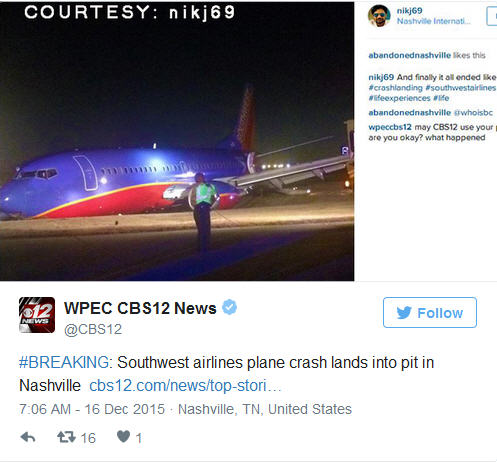Like the tweet with the heart icon
Viewport: 497px width, 463px height.
click(123, 436)
